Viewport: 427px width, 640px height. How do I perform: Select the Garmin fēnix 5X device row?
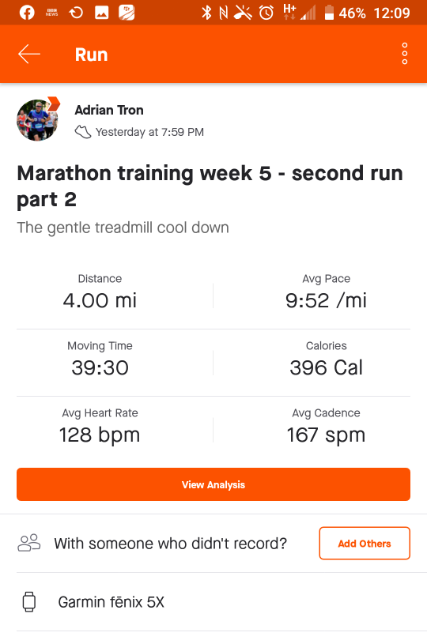pyautogui.click(x=214, y=602)
